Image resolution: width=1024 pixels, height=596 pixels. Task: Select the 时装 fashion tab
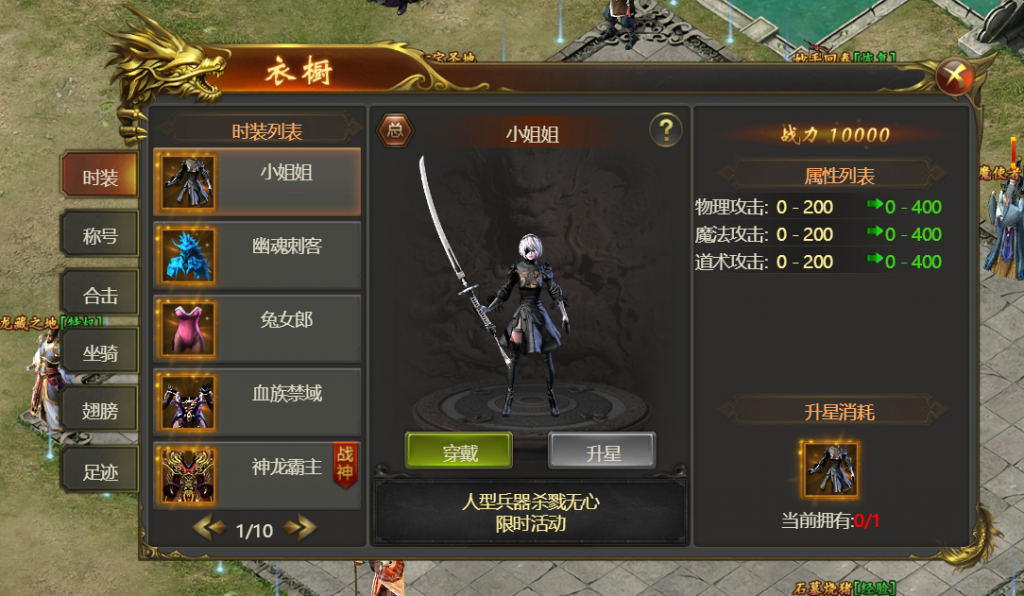tap(100, 176)
